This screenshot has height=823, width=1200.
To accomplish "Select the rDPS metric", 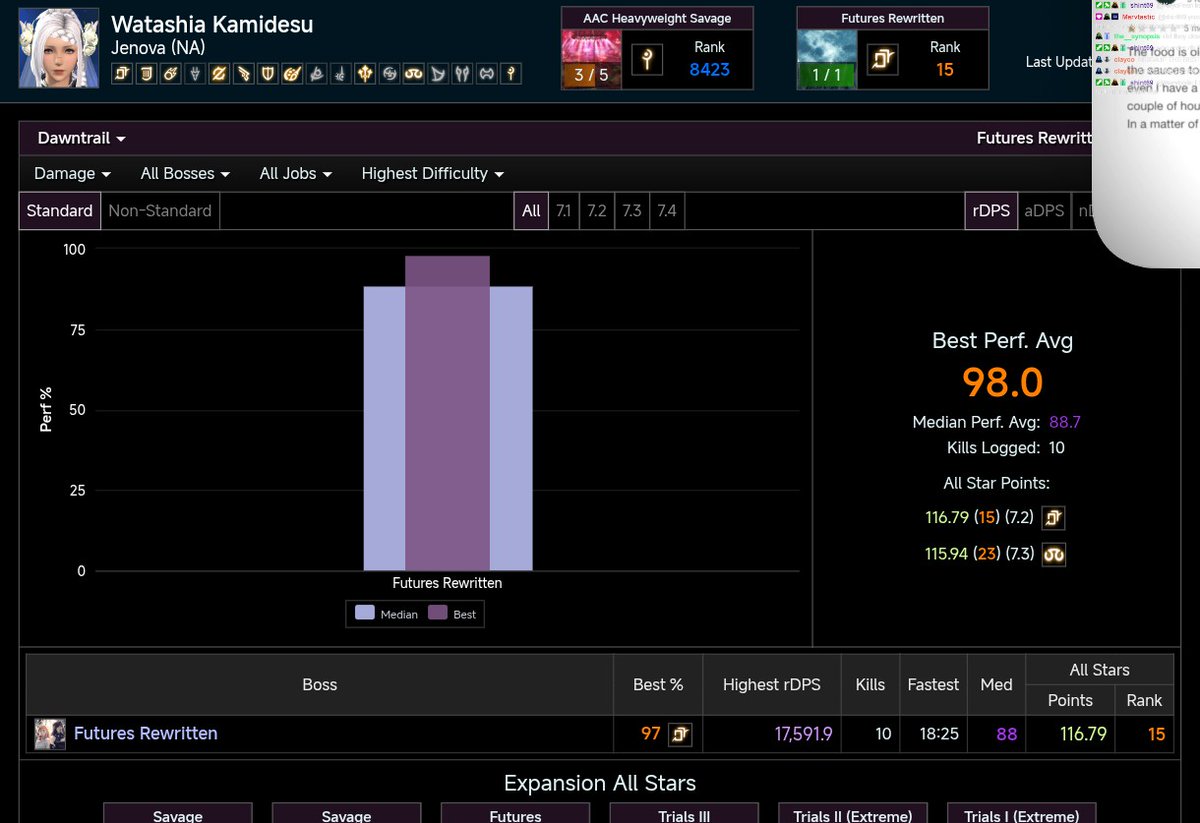I will coord(991,211).
